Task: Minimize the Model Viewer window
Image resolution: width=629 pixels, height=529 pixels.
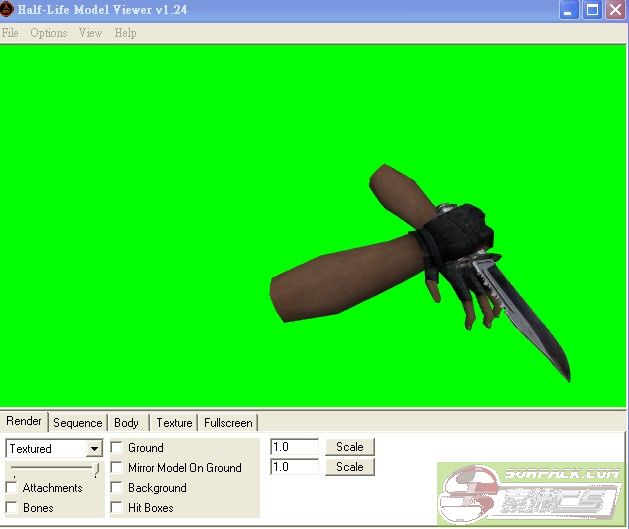Action: tap(569, 11)
